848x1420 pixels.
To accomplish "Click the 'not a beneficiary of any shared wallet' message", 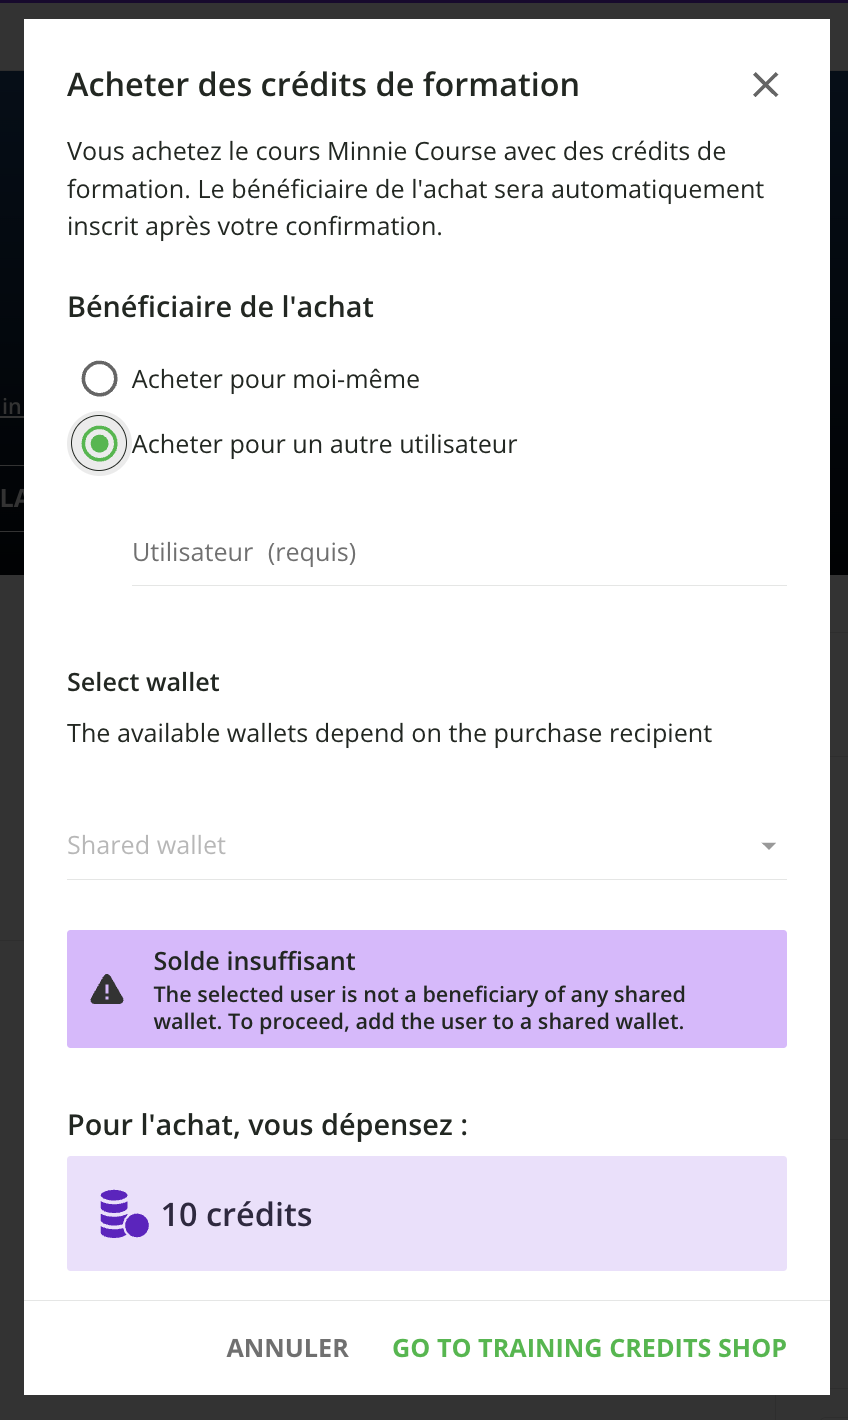I will 419,1008.
